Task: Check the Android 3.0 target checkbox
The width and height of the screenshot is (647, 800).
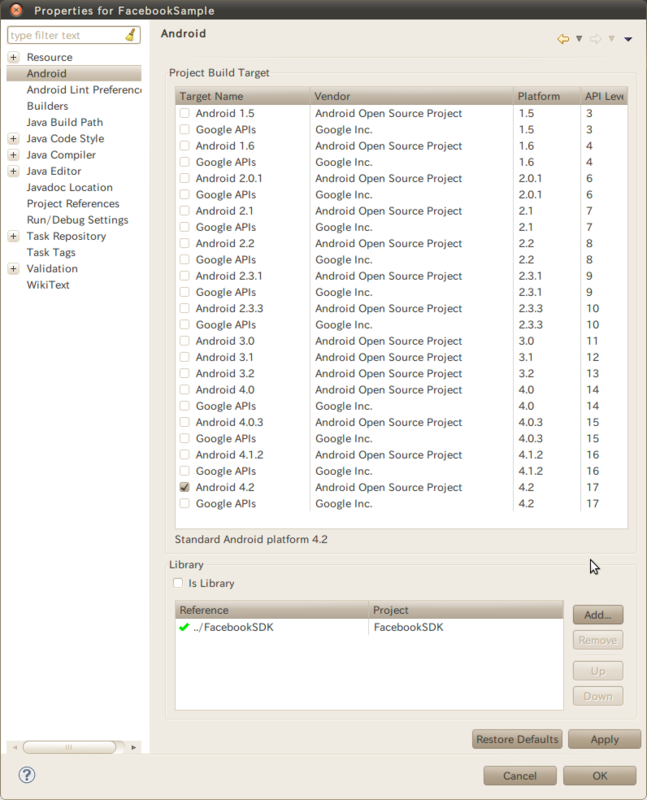Action: (x=185, y=341)
